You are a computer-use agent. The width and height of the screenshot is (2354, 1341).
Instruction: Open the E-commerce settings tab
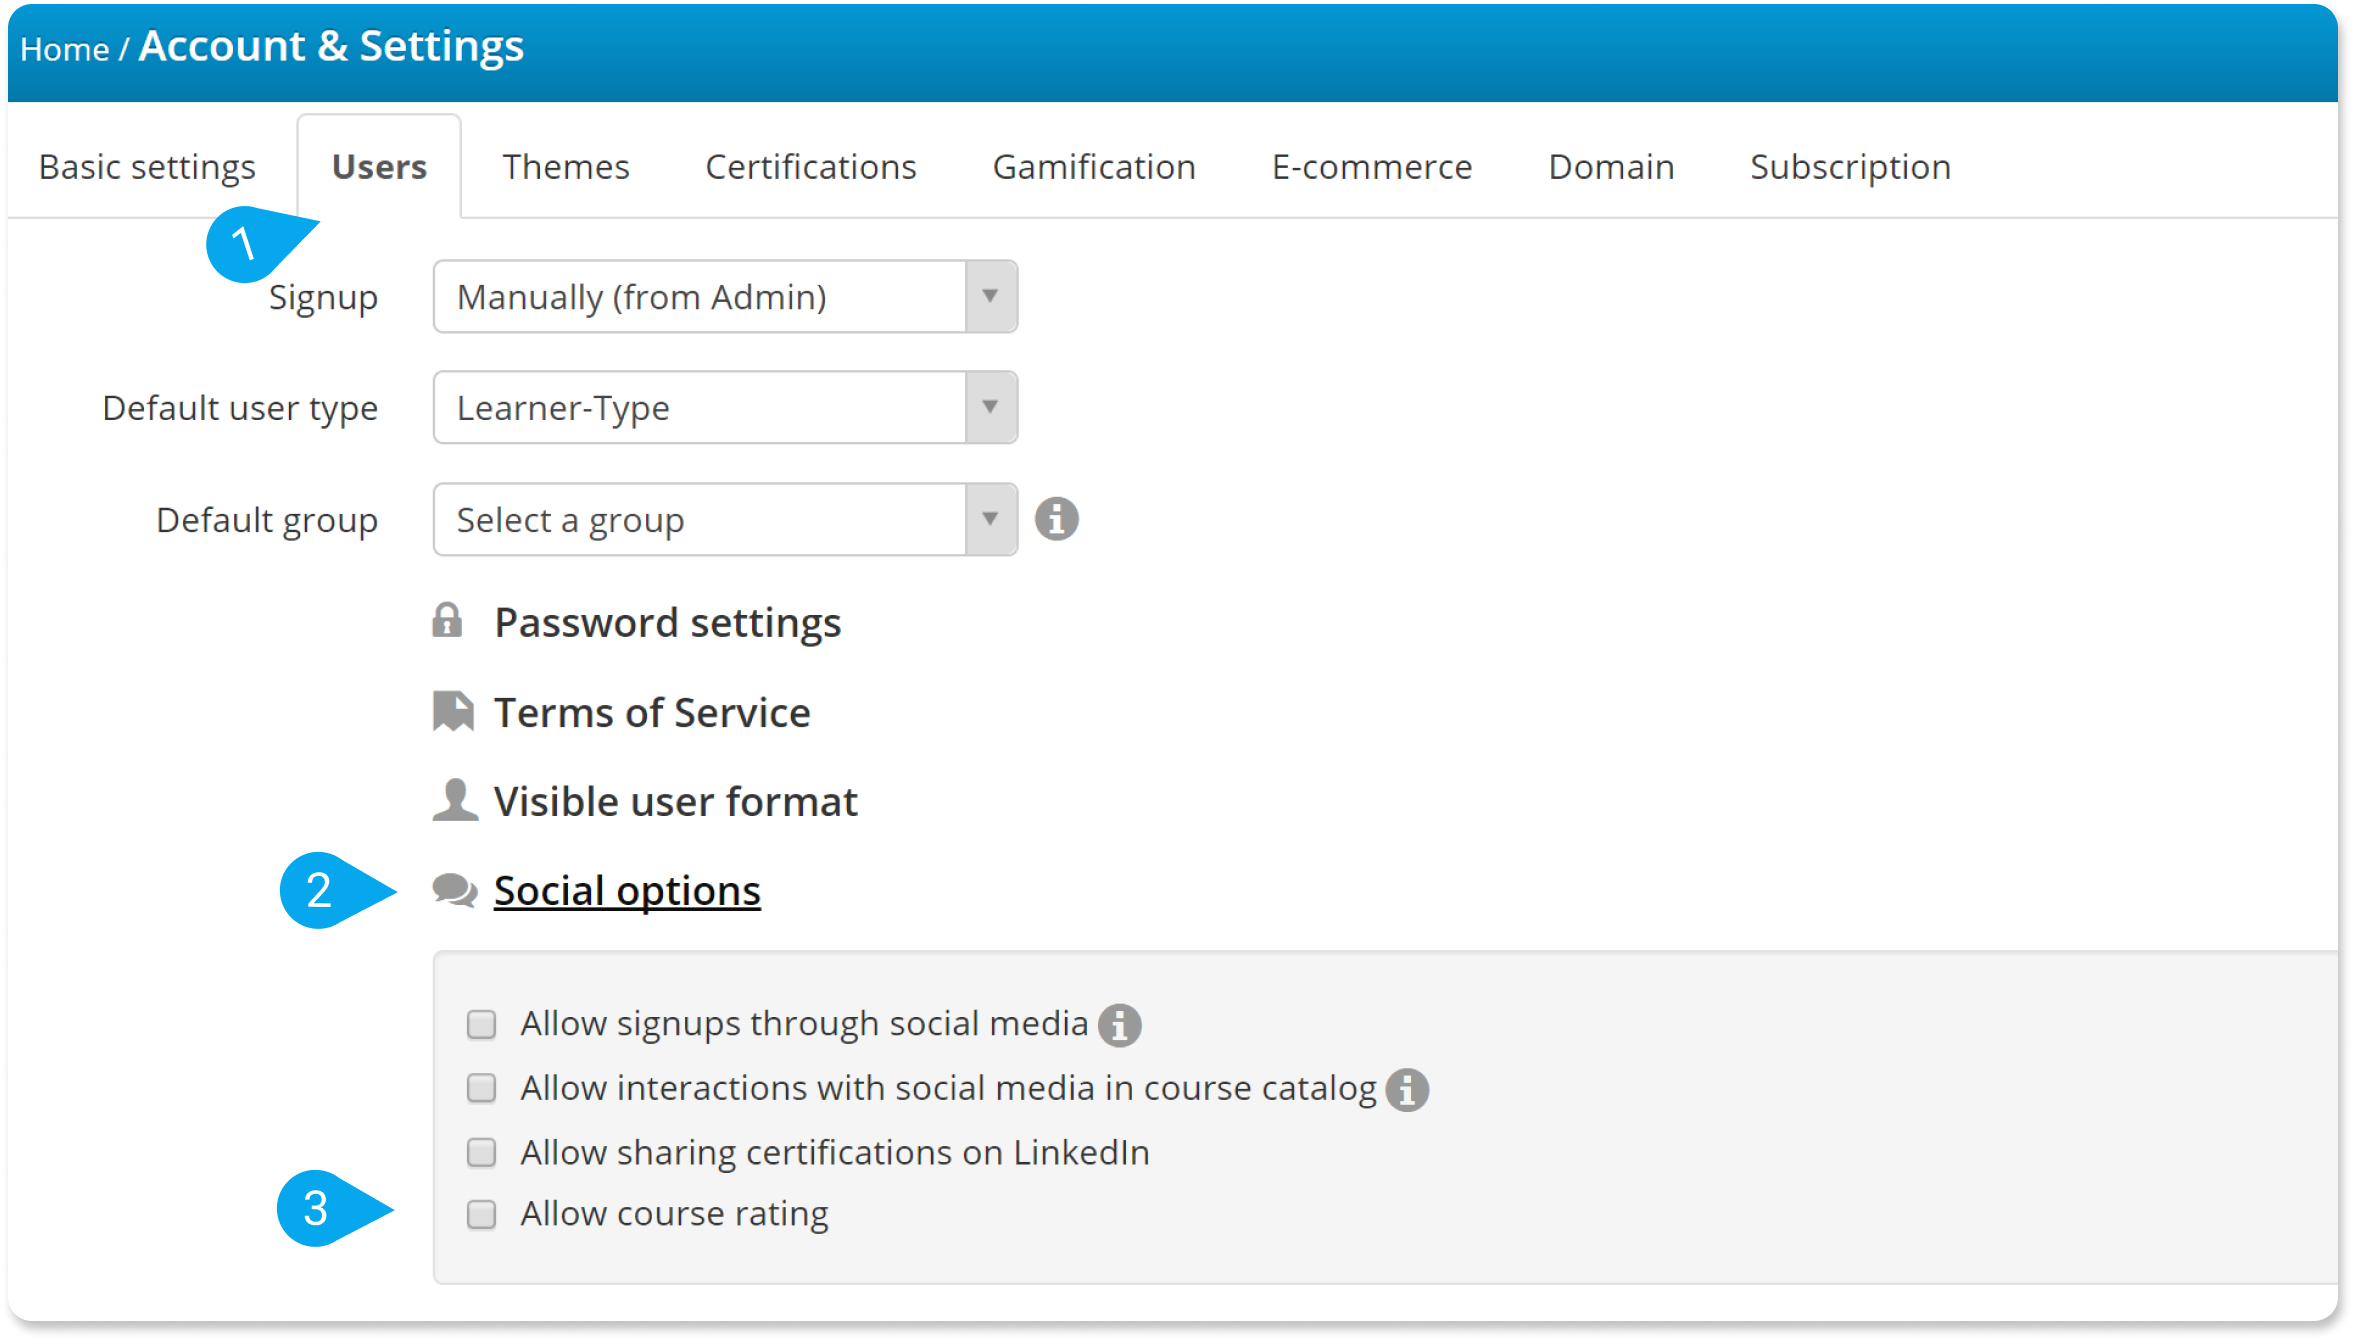(1374, 166)
